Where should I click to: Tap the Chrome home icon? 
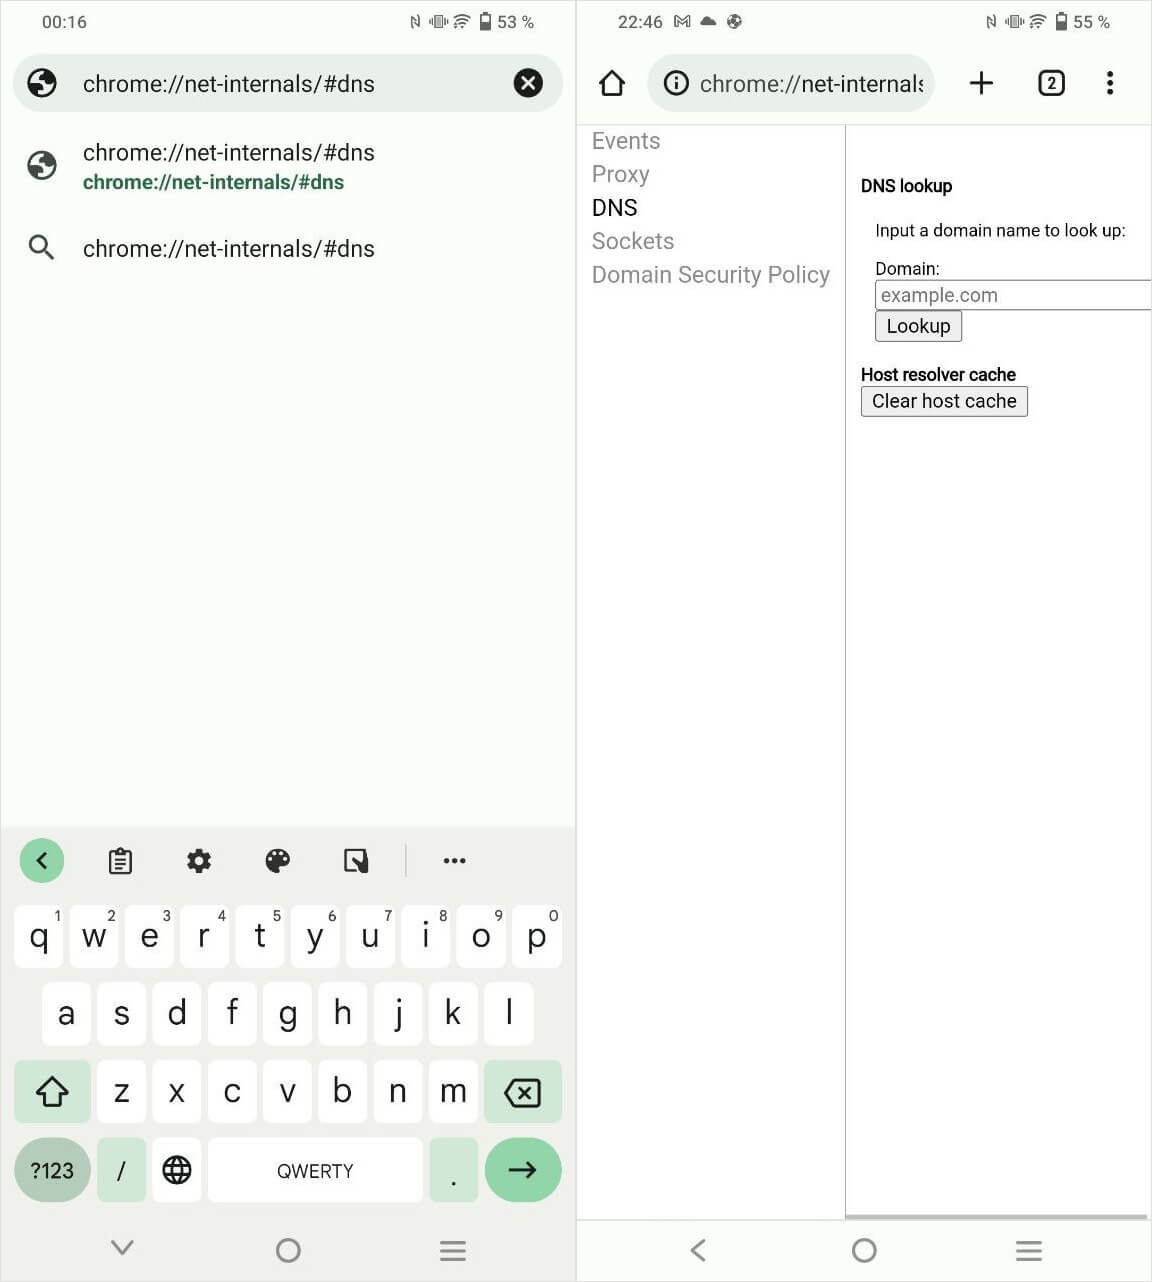coord(612,83)
